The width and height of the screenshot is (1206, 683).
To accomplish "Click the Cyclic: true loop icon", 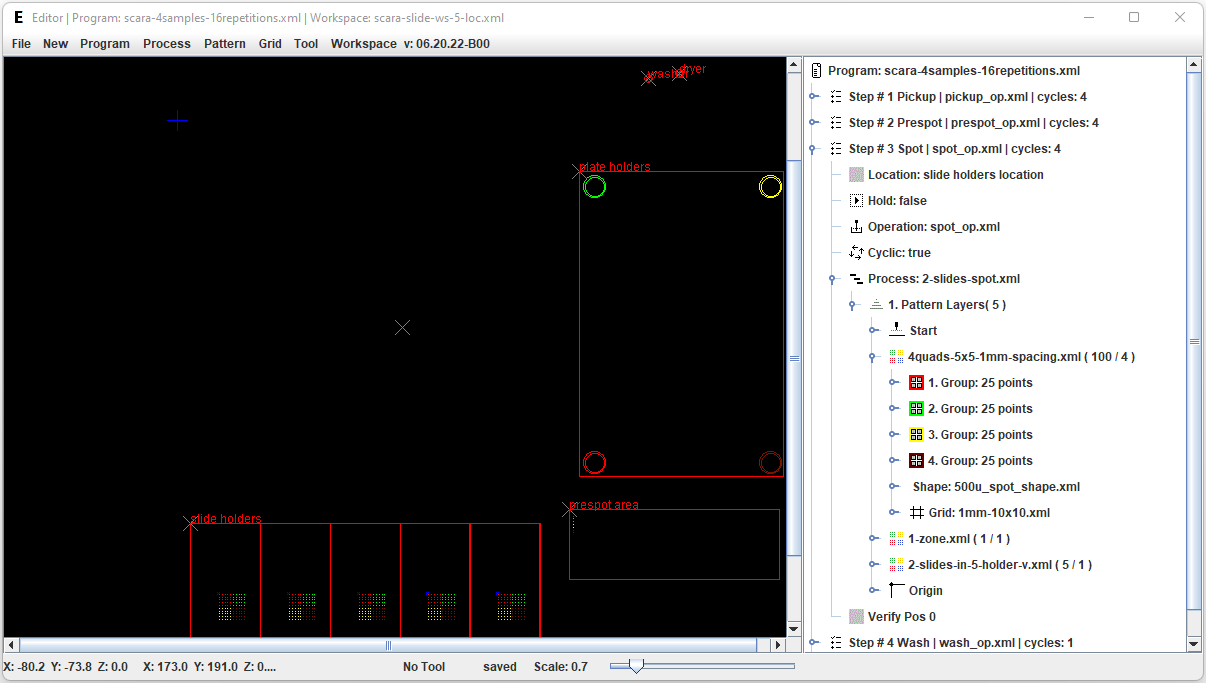I will (856, 253).
